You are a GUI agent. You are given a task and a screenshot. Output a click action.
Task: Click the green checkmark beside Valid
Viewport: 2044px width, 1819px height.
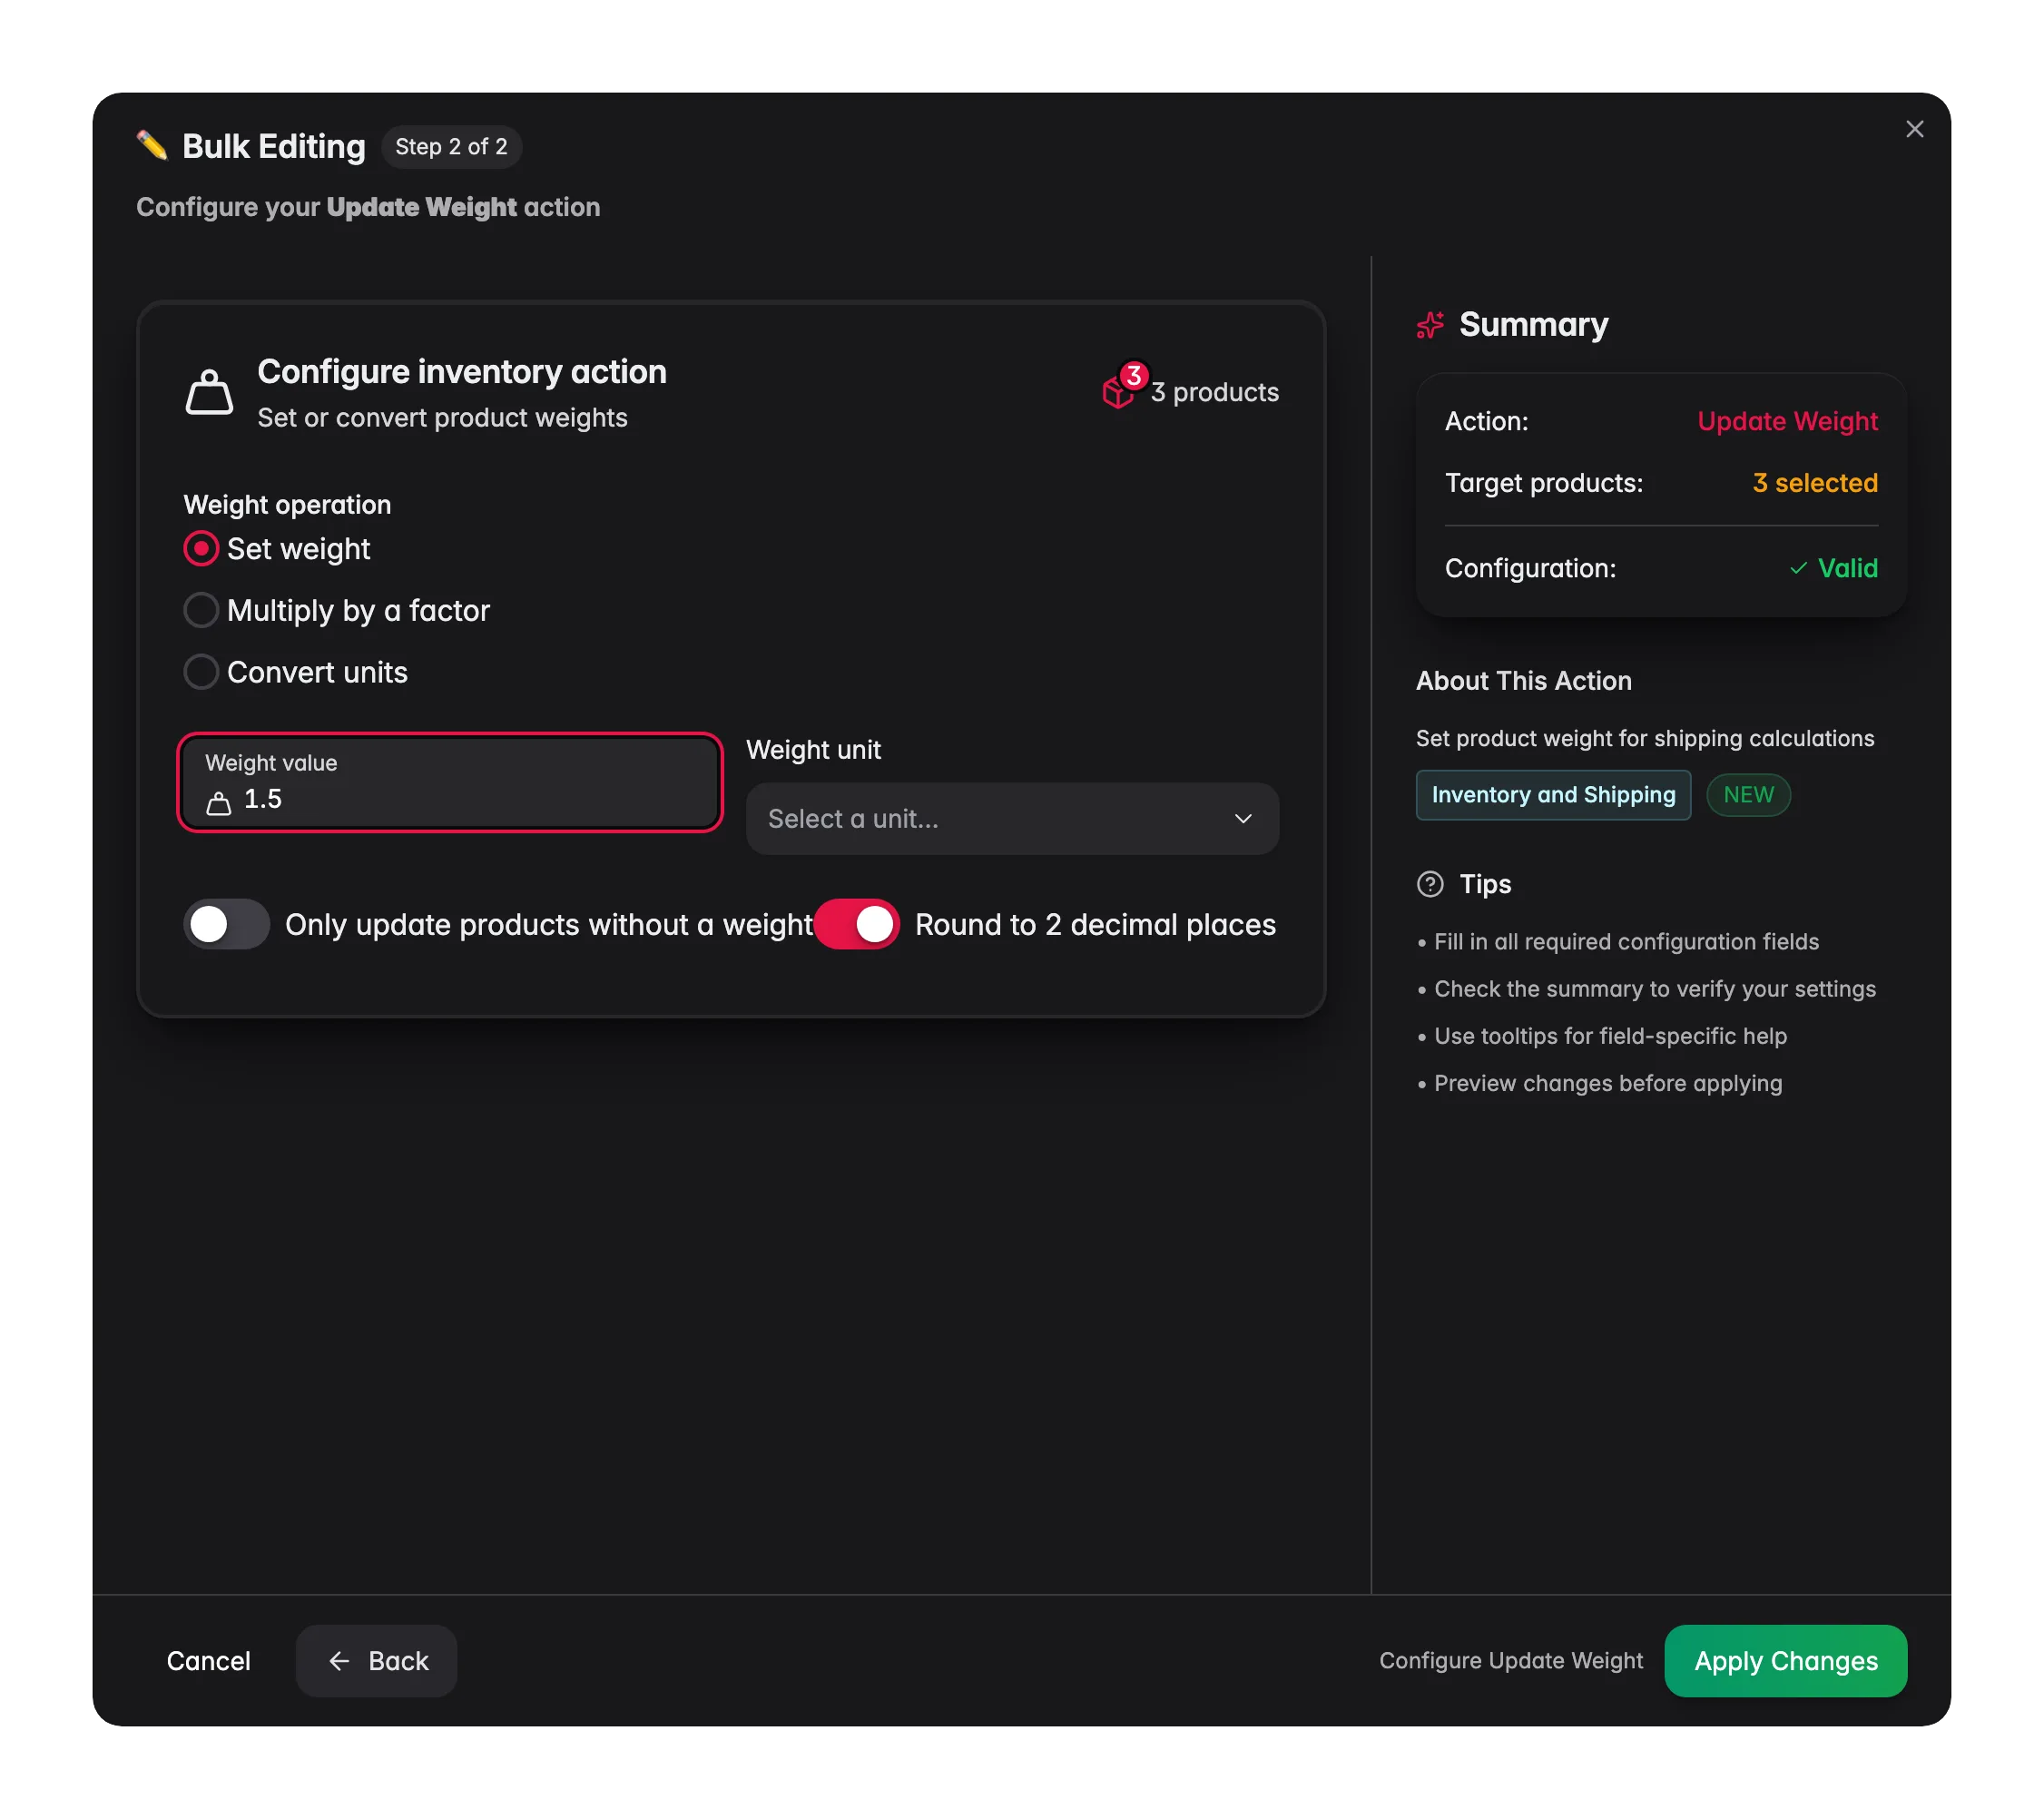coord(1798,568)
